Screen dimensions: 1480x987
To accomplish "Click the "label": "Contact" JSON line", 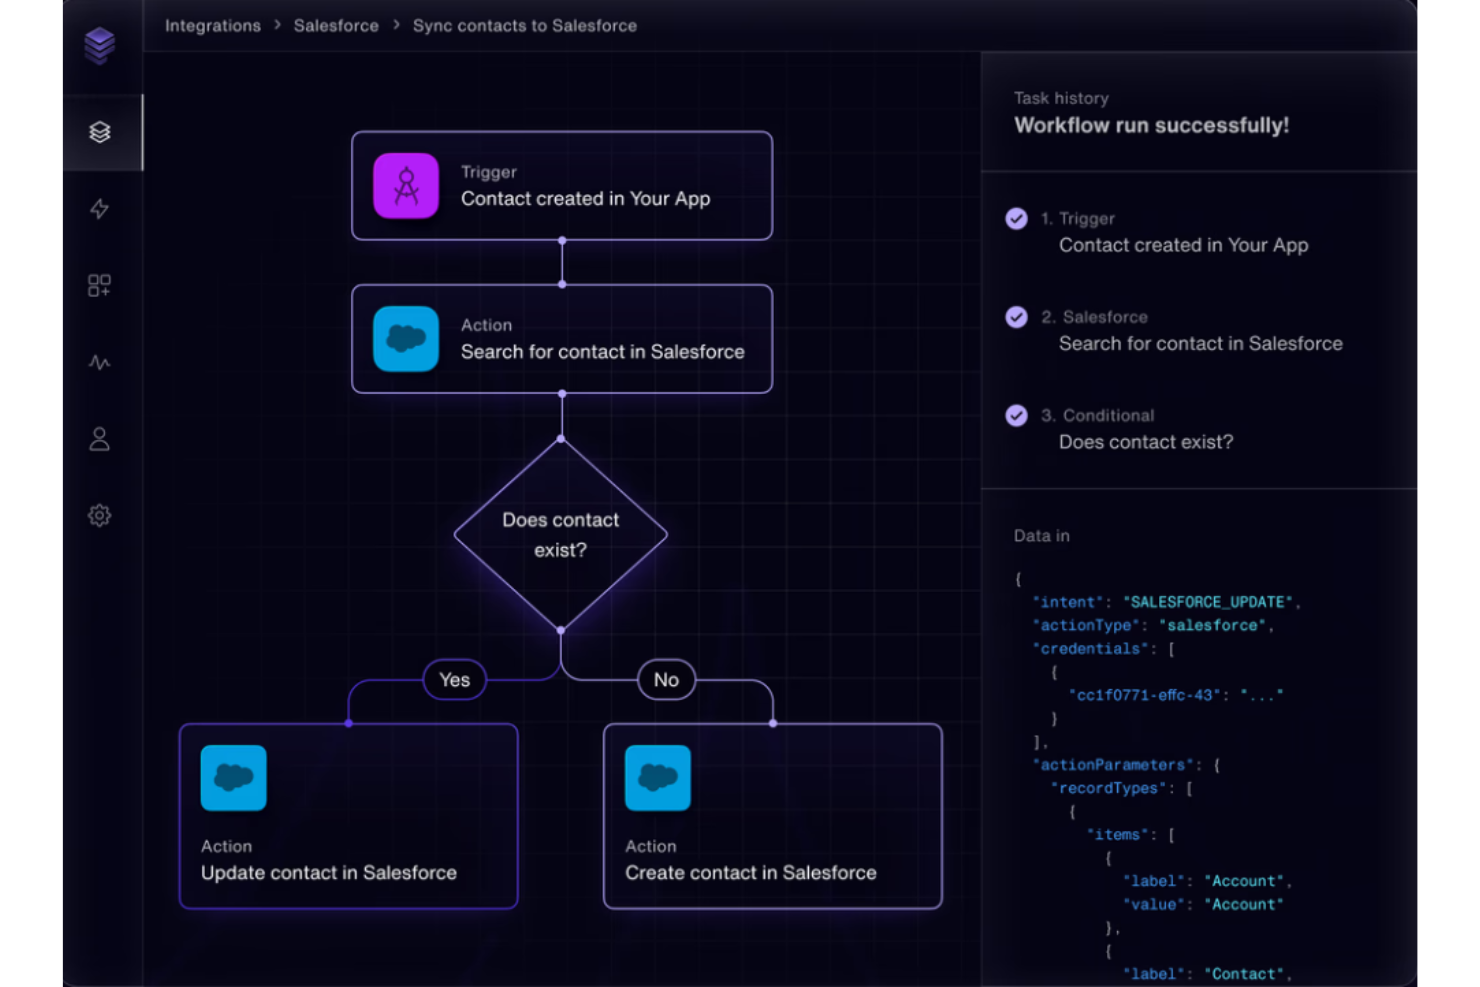I will tap(1208, 974).
